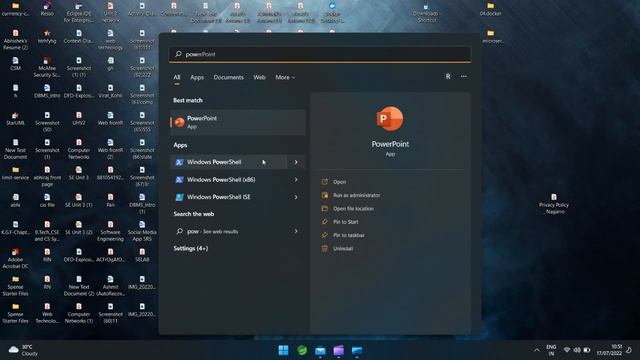Show hidden tray icons chevron
The image size is (640, 360).
click(x=536, y=350)
